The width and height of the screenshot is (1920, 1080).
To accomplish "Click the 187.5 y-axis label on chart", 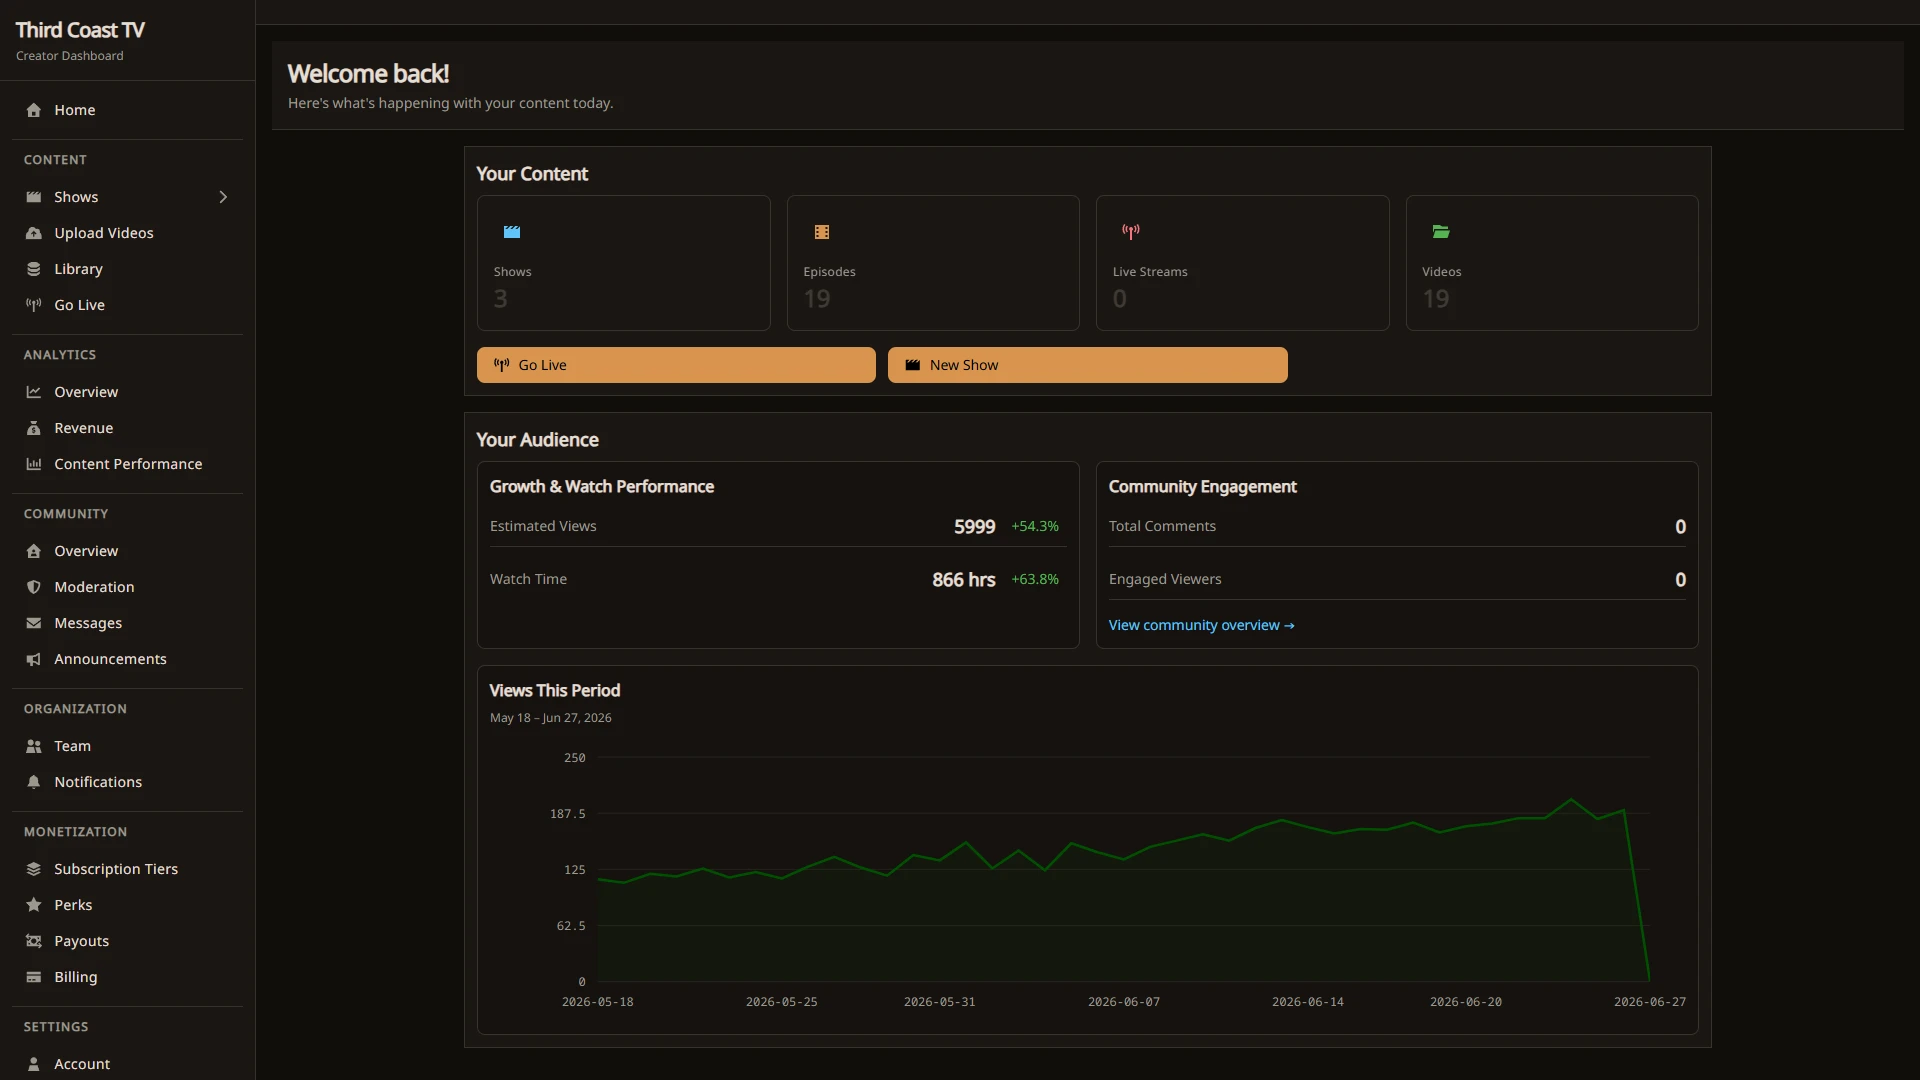I will tap(568, 814).
